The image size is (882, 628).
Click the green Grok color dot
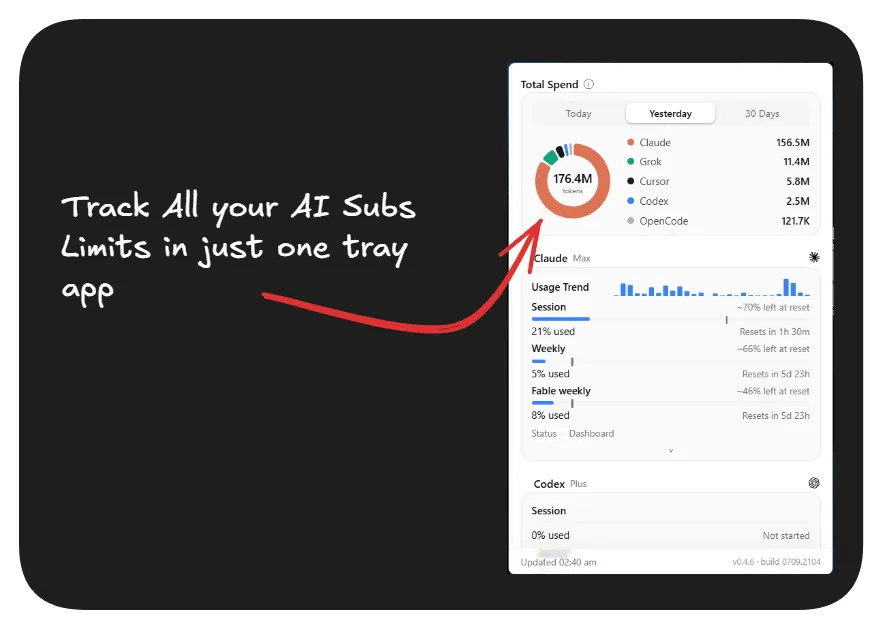click(631, 162)
